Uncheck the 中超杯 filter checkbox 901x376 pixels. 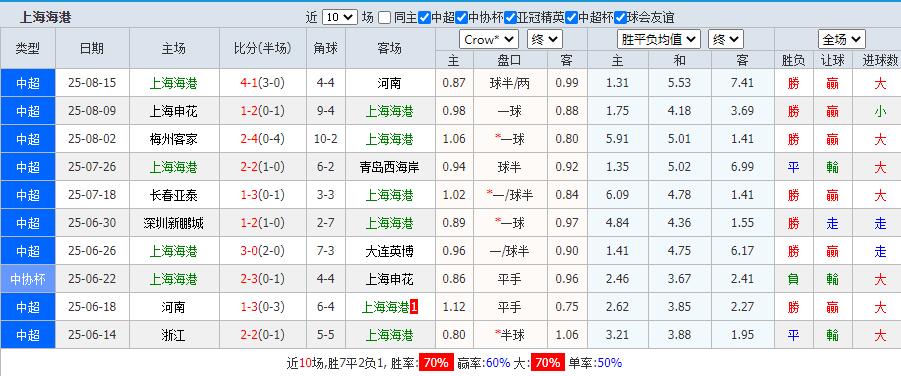(571, 17)
